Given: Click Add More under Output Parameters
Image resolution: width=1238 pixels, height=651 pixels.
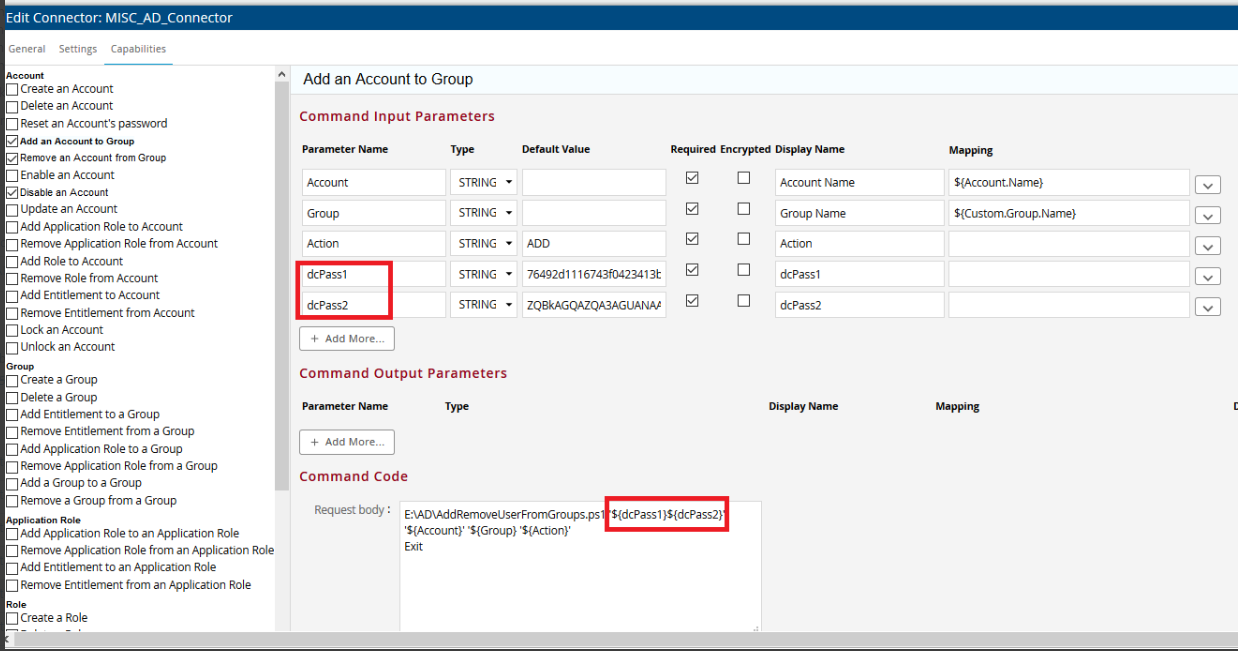Looking at the screenshot, I should (347, 442).
